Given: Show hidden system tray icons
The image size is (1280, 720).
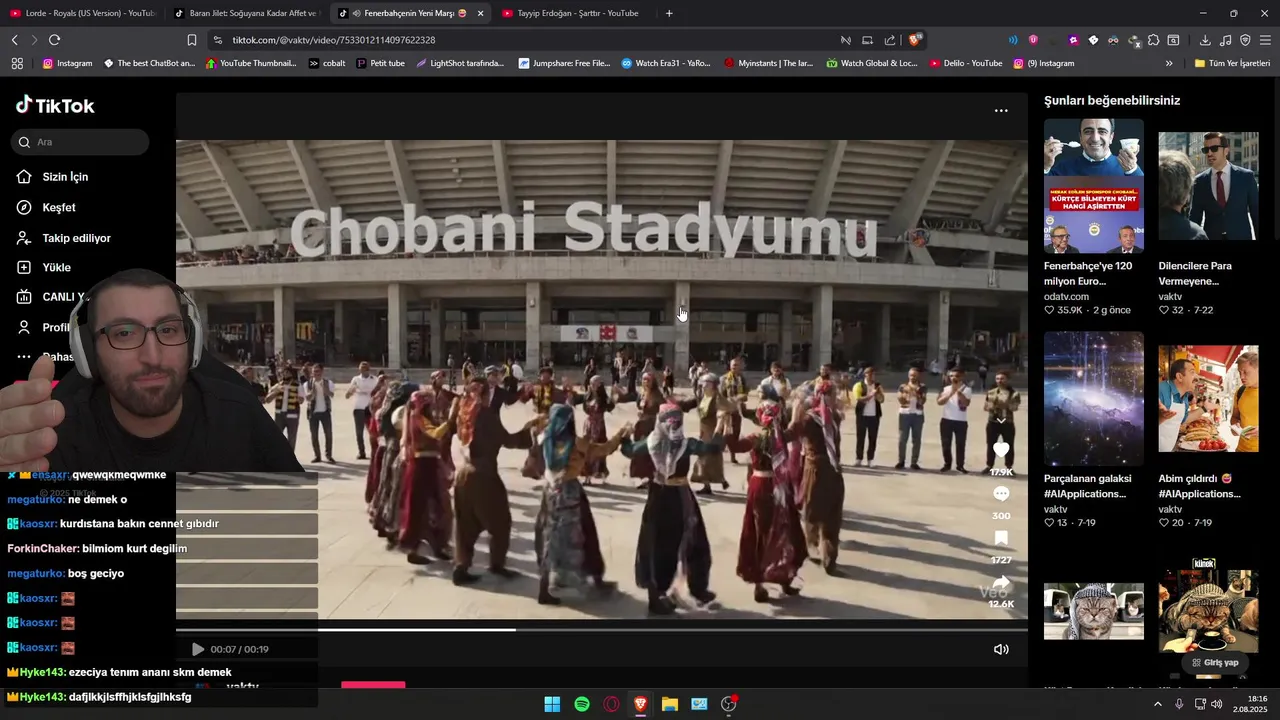Looking at the screenshot, I should click(x=1158, y=704).
